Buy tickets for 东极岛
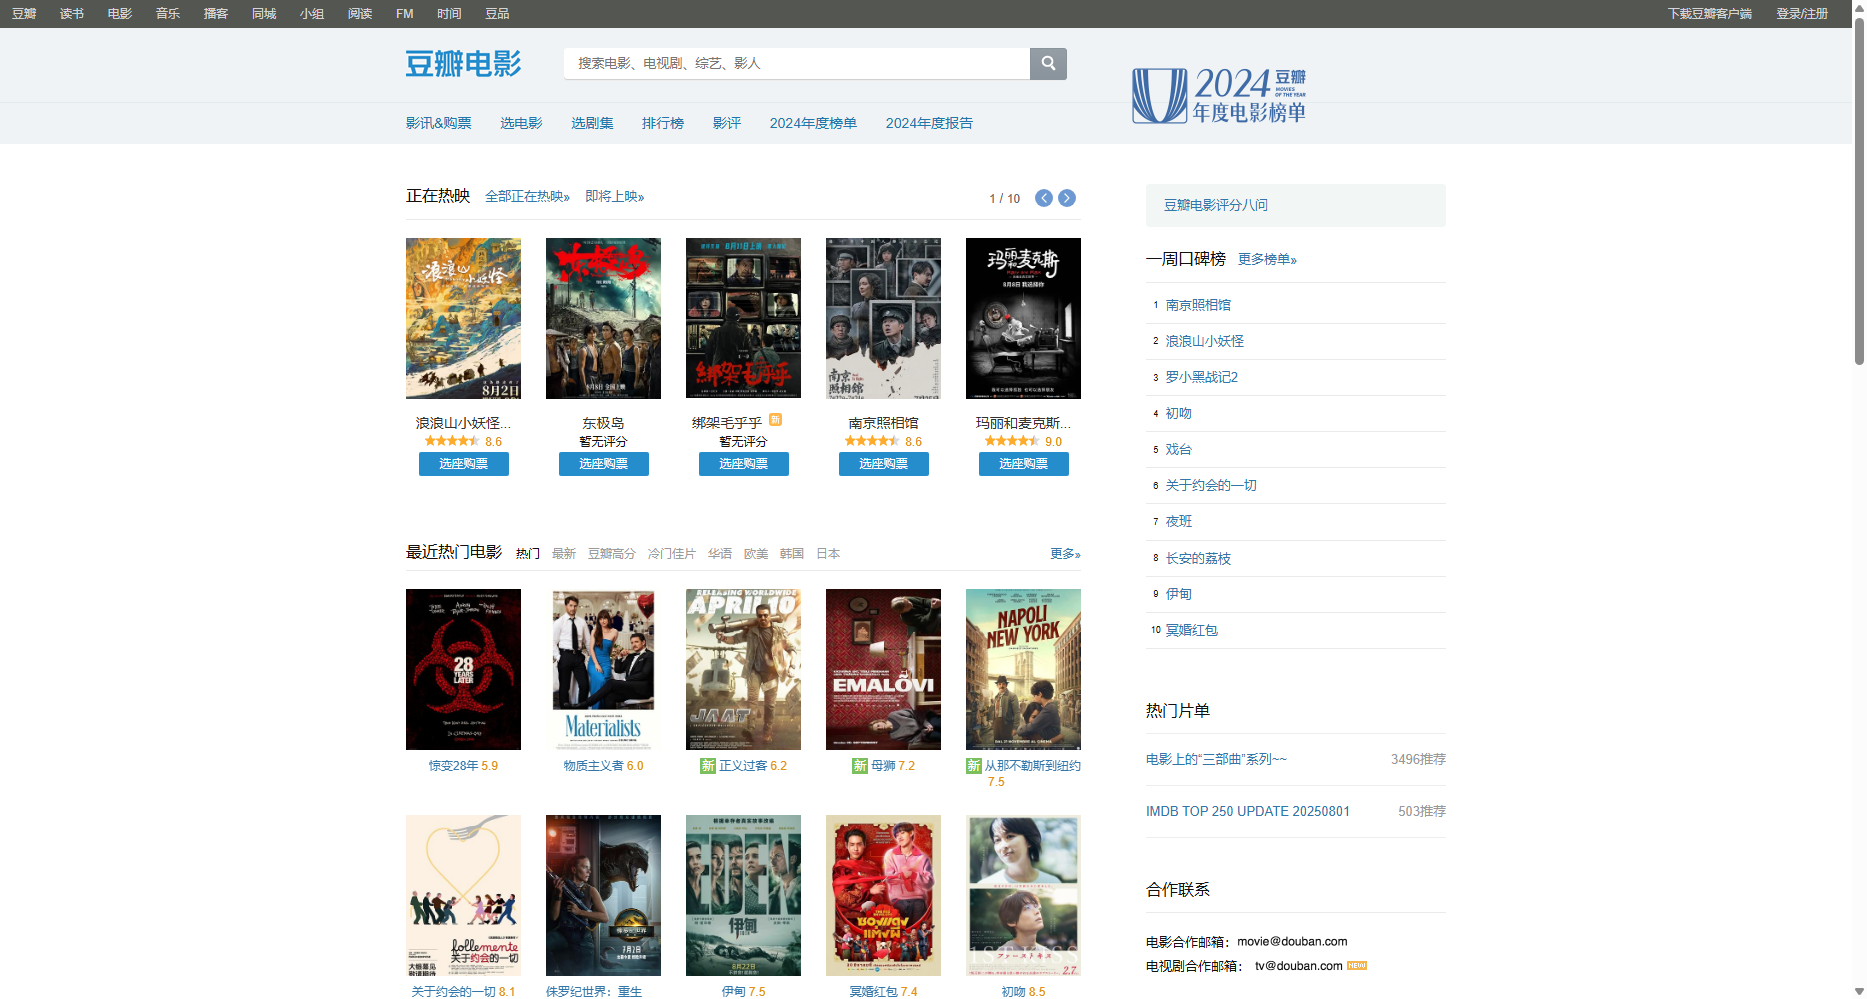 pyautogui.click(x=603, y=464)
